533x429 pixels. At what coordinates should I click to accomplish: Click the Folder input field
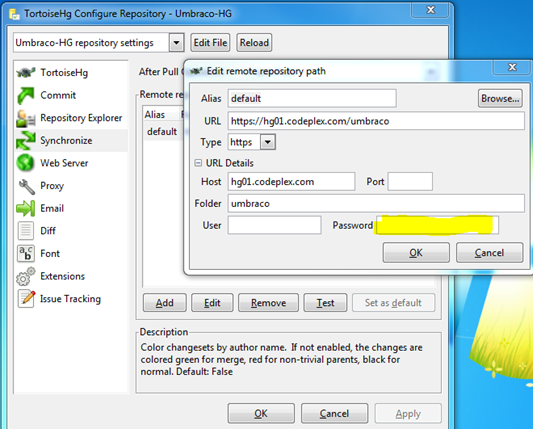pos(376,203)
